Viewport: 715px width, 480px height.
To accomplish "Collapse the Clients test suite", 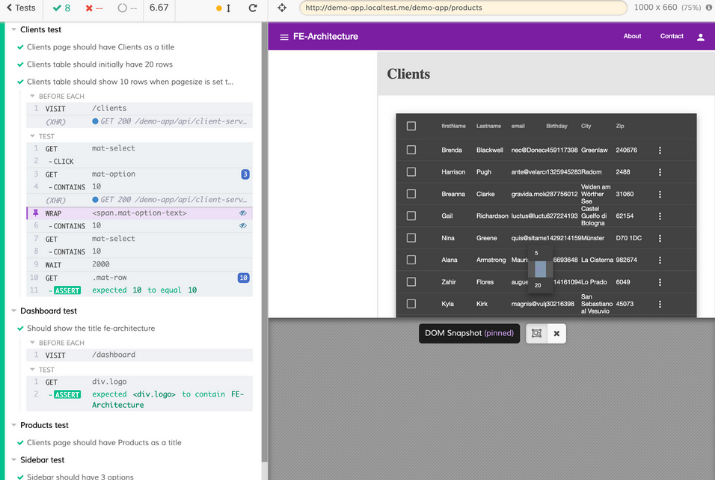I will tap(13, 30).
